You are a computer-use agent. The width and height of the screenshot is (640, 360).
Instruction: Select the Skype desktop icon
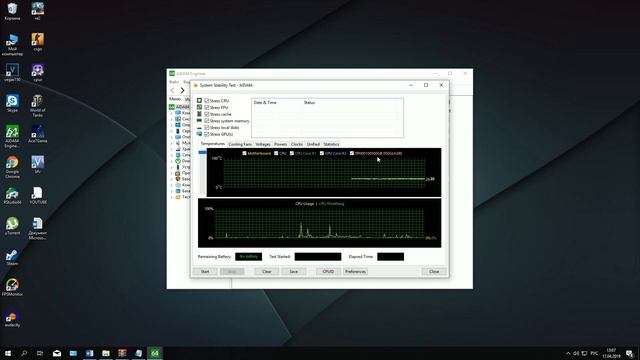coord(12,103)
